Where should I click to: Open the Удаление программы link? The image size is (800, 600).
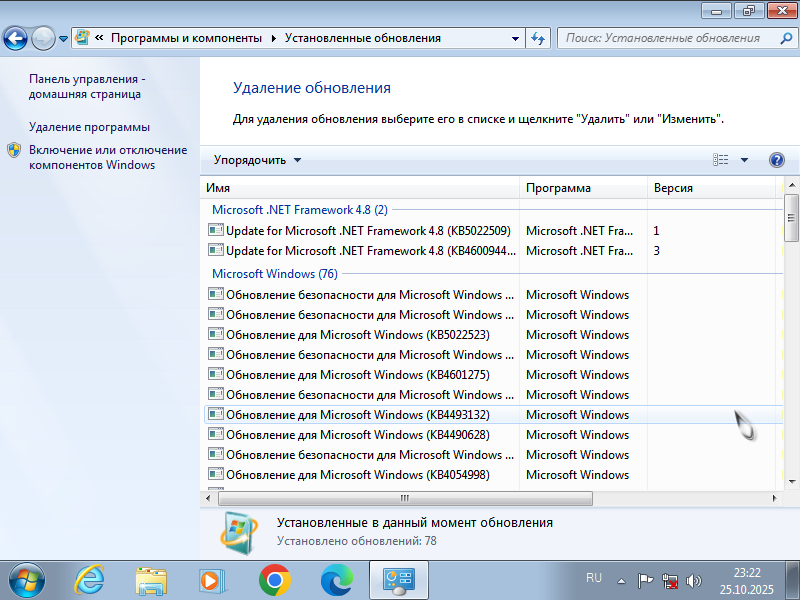pyautogui.click(x=89, y=127)
